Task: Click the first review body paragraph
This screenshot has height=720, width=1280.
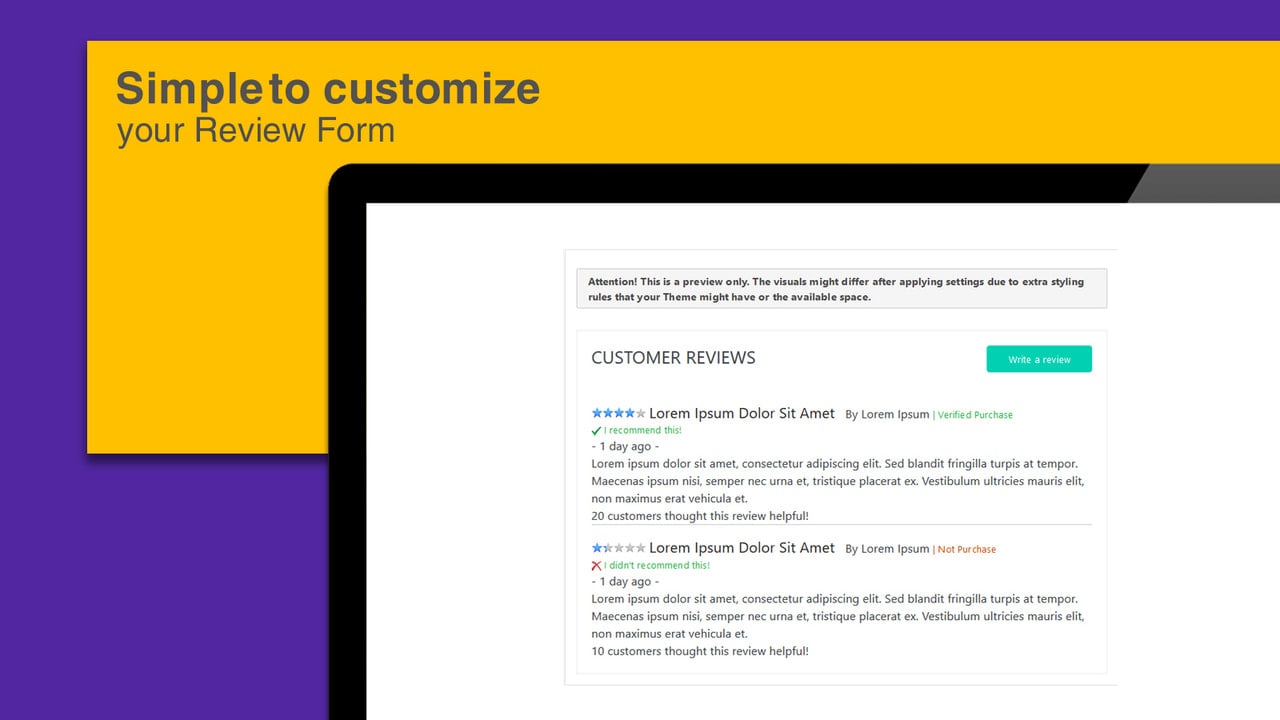Action: [838, 481]
